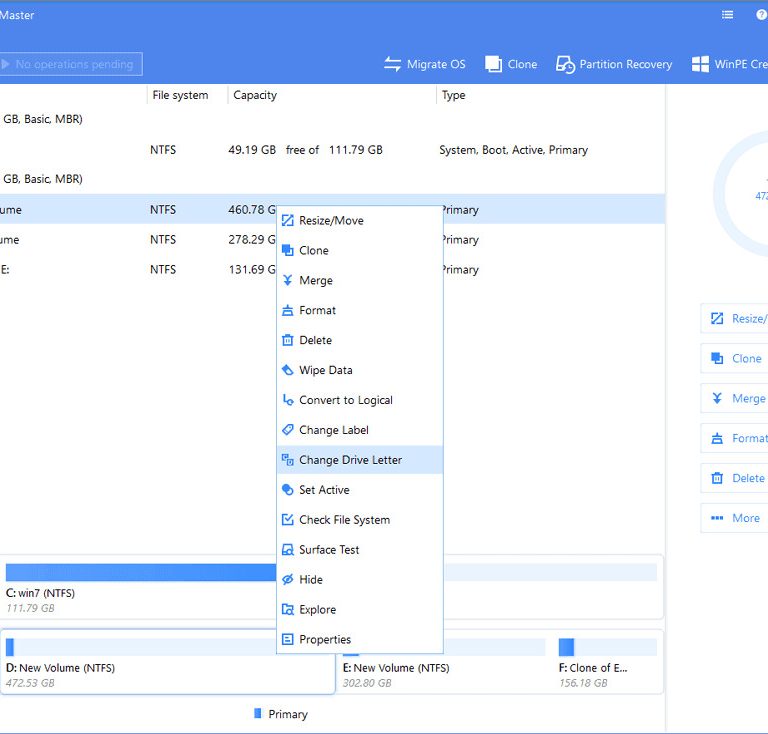Click the F: partition blue usage bar

566,647
